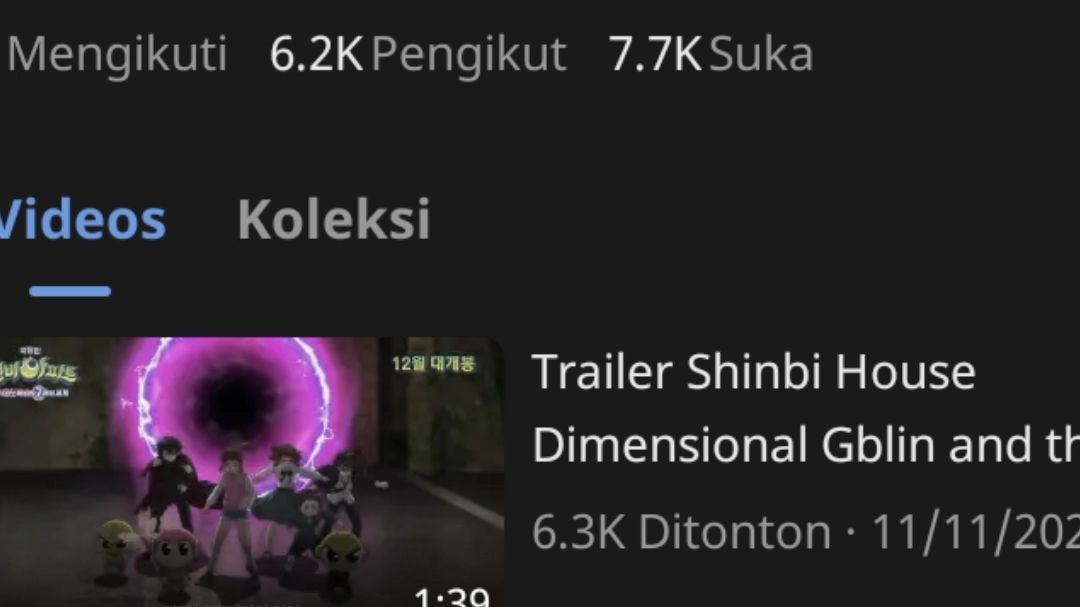Click the 7.7K likes count
This screenshot has width=1080, height=607.
(x=654, y=54)
